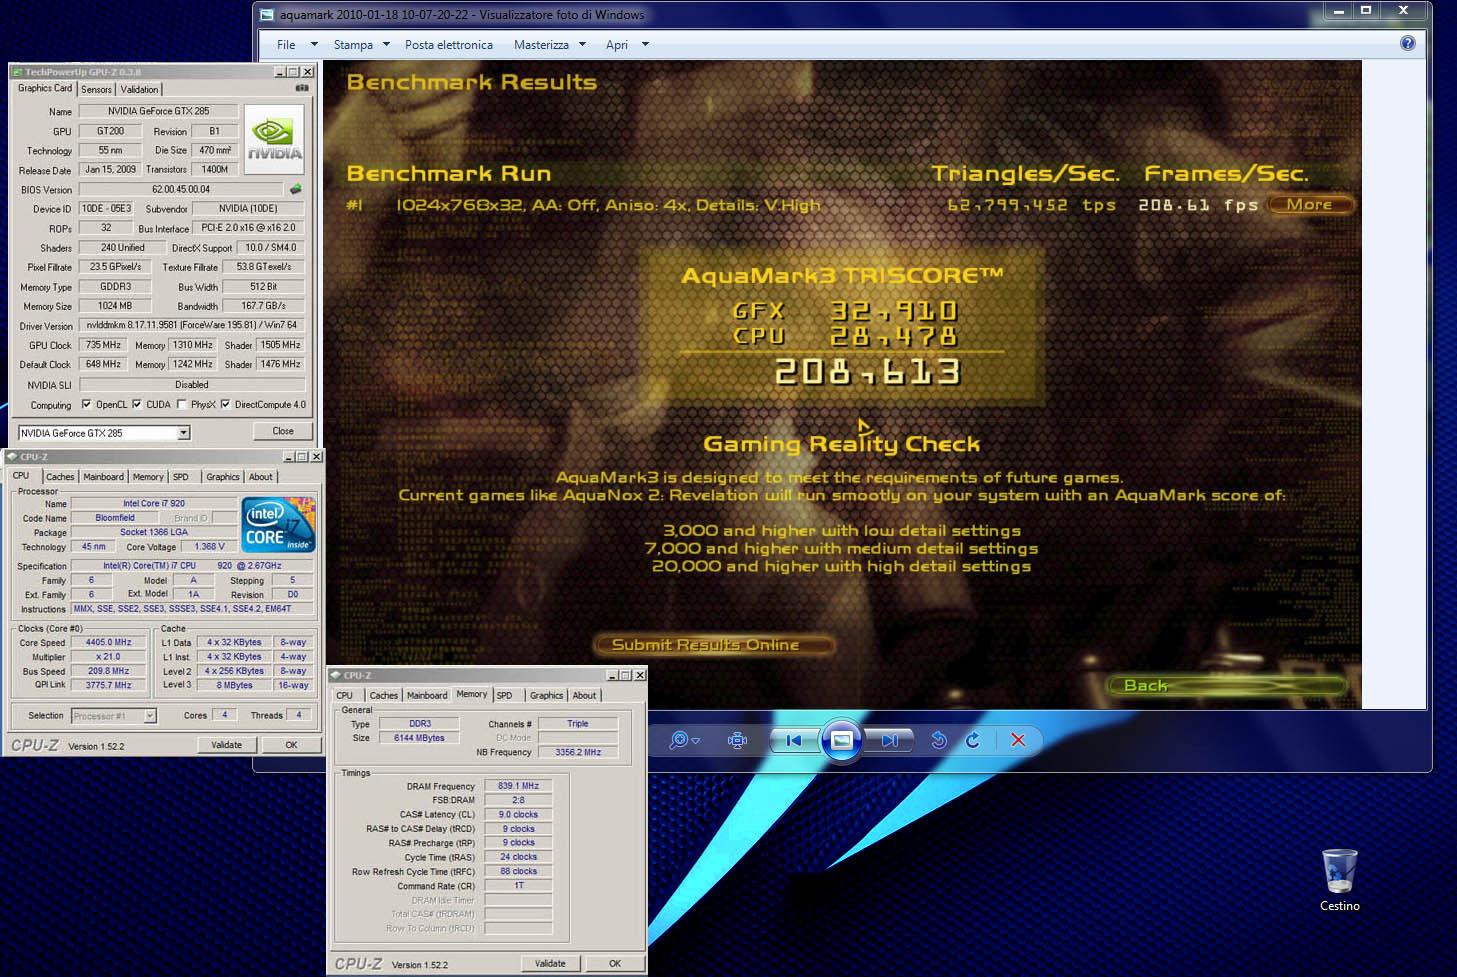Open the Stampa dropdown menu

360,45
